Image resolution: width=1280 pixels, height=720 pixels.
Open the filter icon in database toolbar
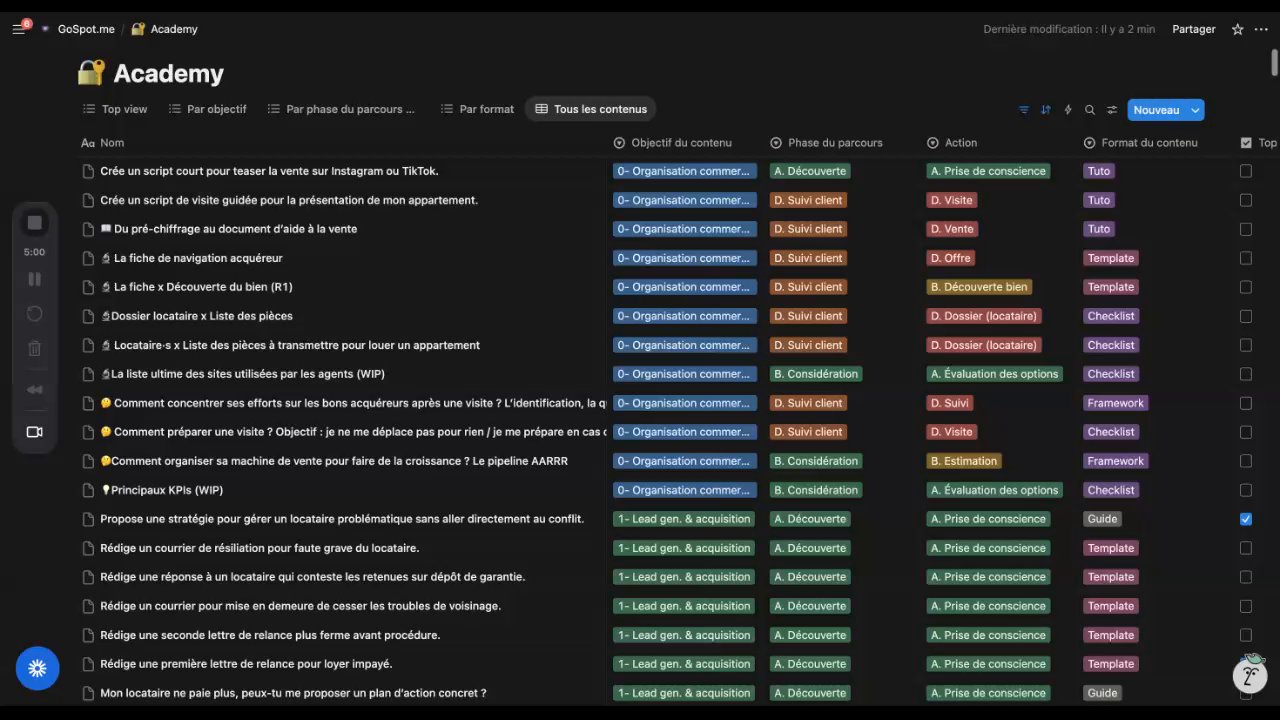click(1023, 110)
